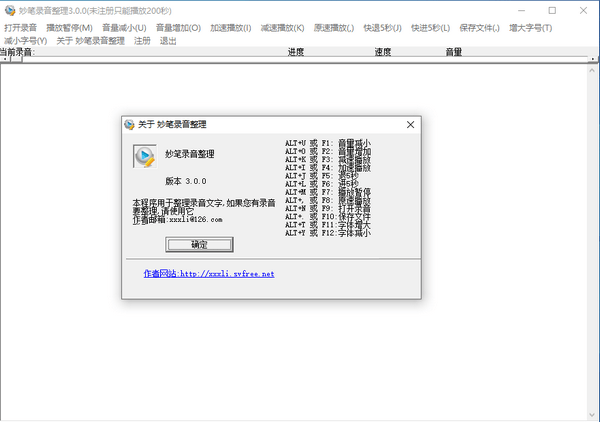Click 退出 in the menu bar
600x422 pixels.
tap(168, 41)
